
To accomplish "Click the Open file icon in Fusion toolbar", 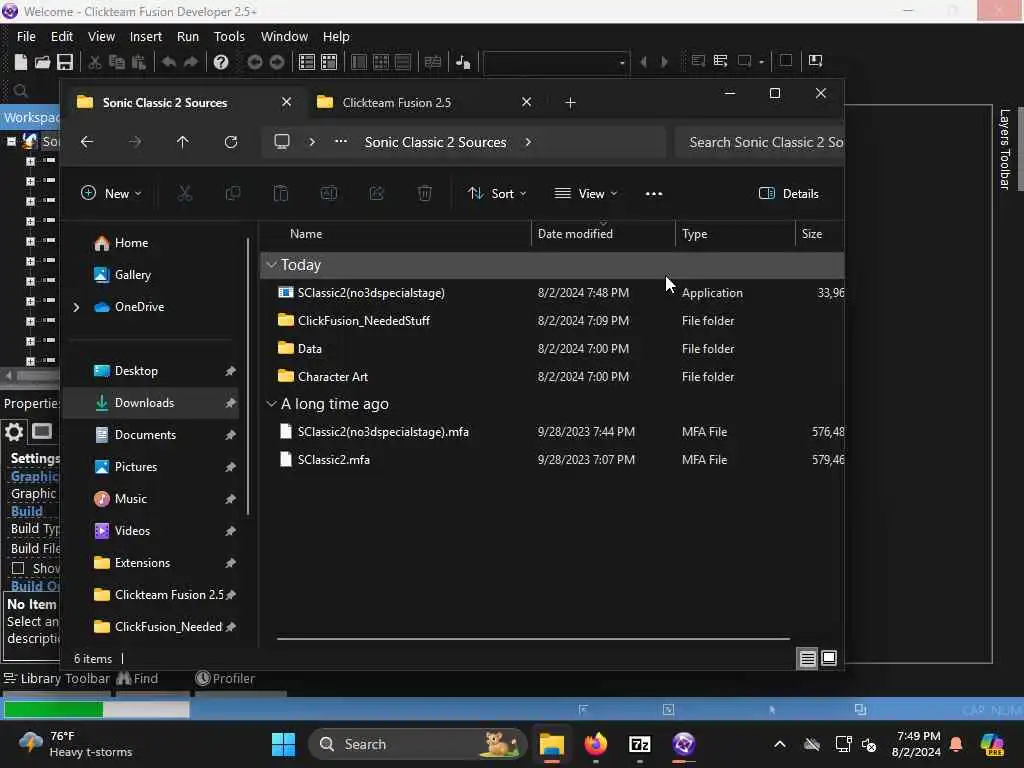I will 42,61.
